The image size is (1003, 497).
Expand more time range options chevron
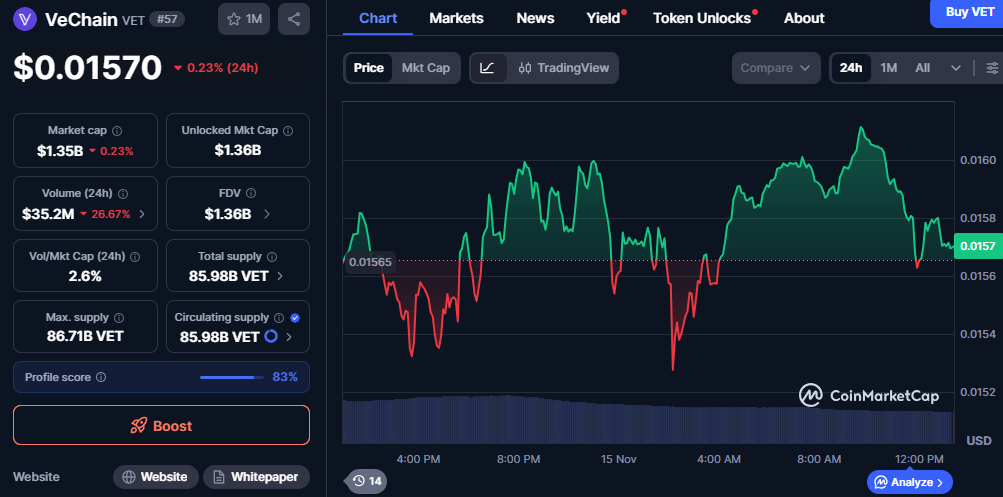[956, 68]
